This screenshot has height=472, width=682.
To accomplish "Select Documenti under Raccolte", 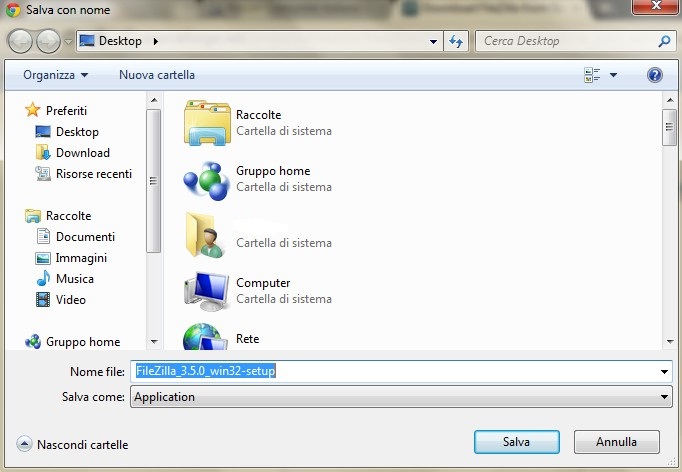I will click(85, 237).
